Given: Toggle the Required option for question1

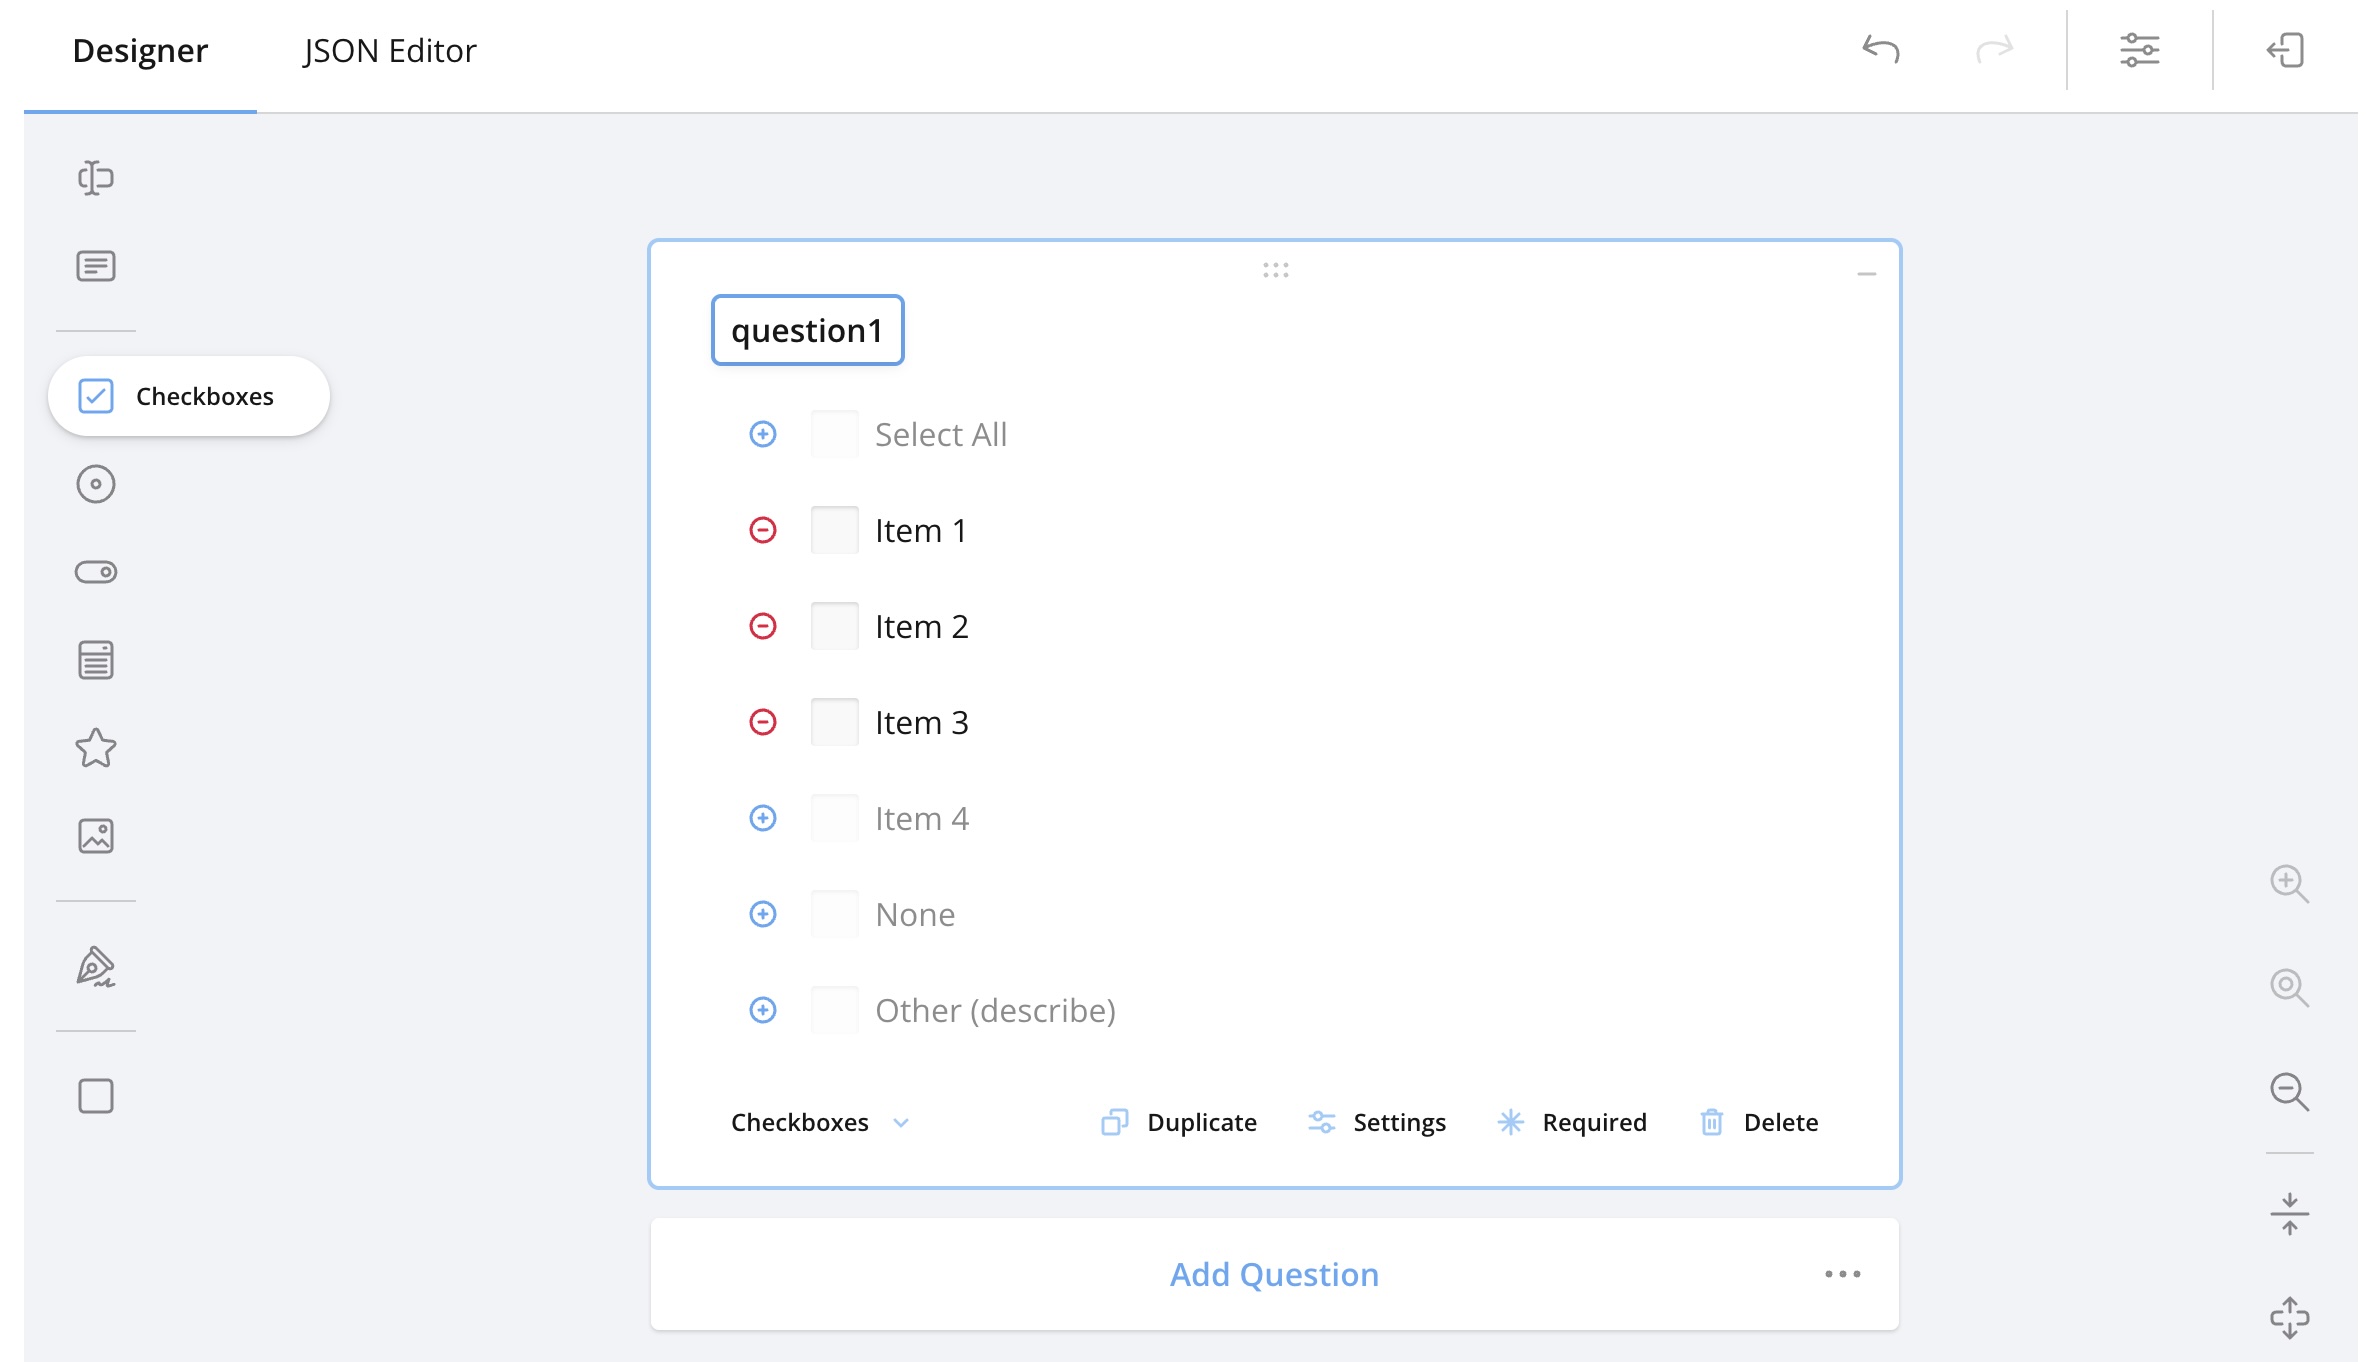Looking at the screenshot, I should [x=1572, y=1122].
